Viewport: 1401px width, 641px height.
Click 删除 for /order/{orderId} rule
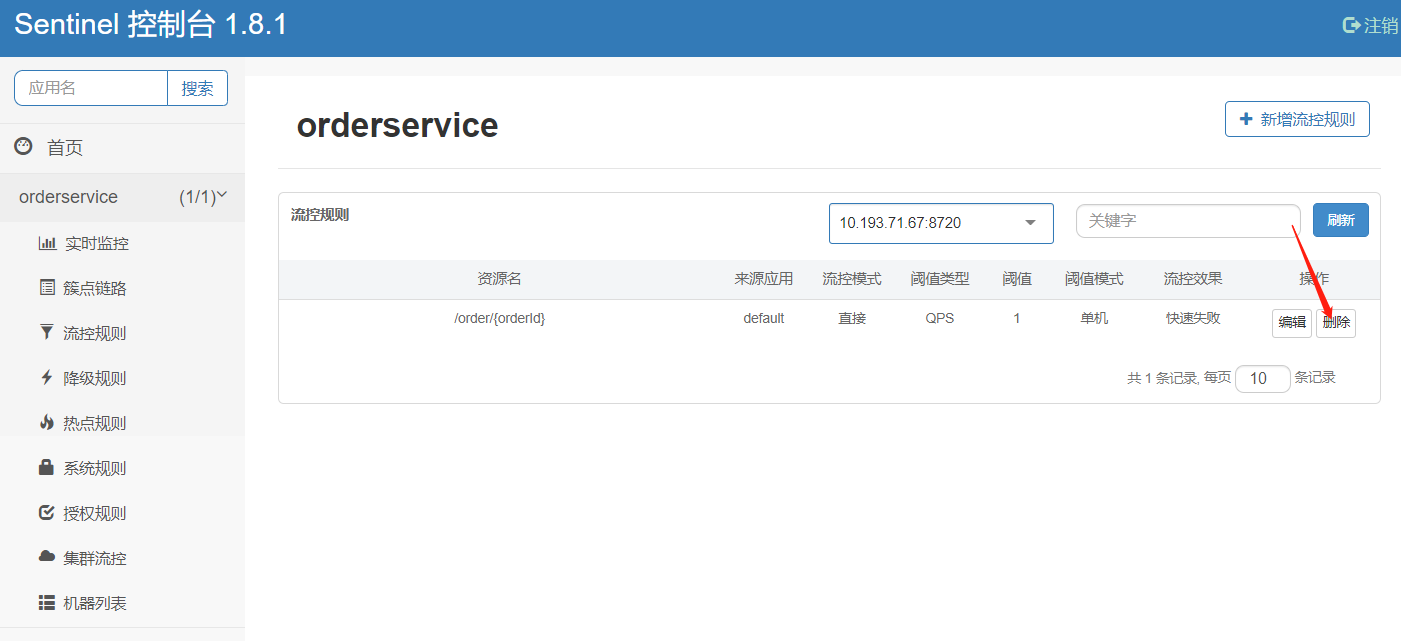point(1336,323)
